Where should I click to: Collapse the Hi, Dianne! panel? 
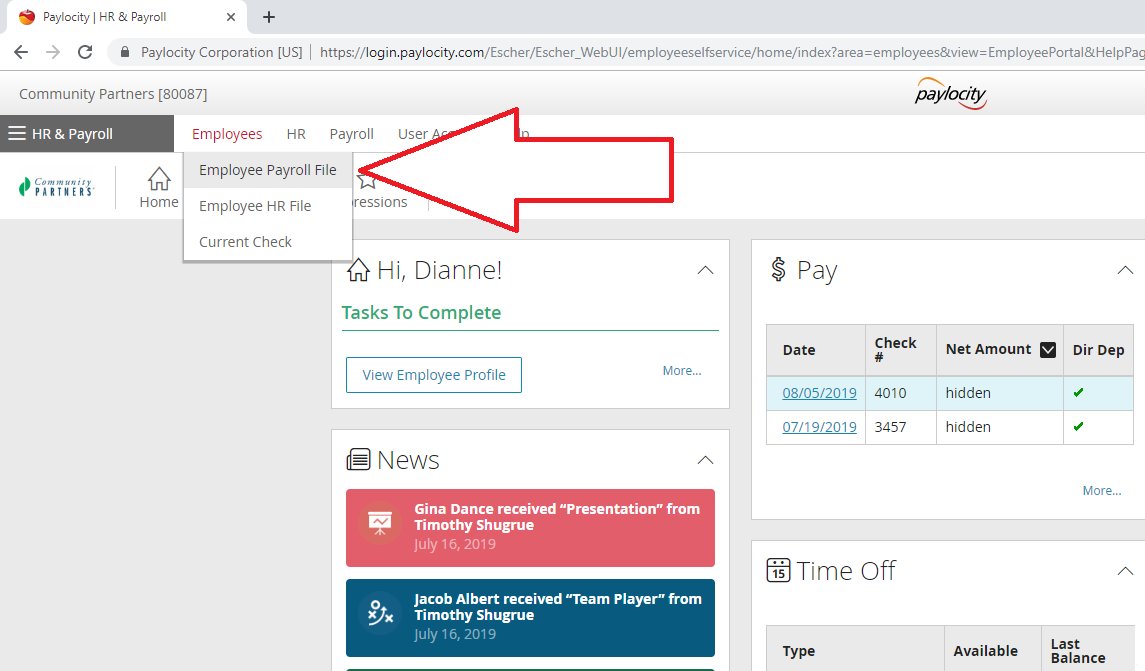tap(705, 270)
